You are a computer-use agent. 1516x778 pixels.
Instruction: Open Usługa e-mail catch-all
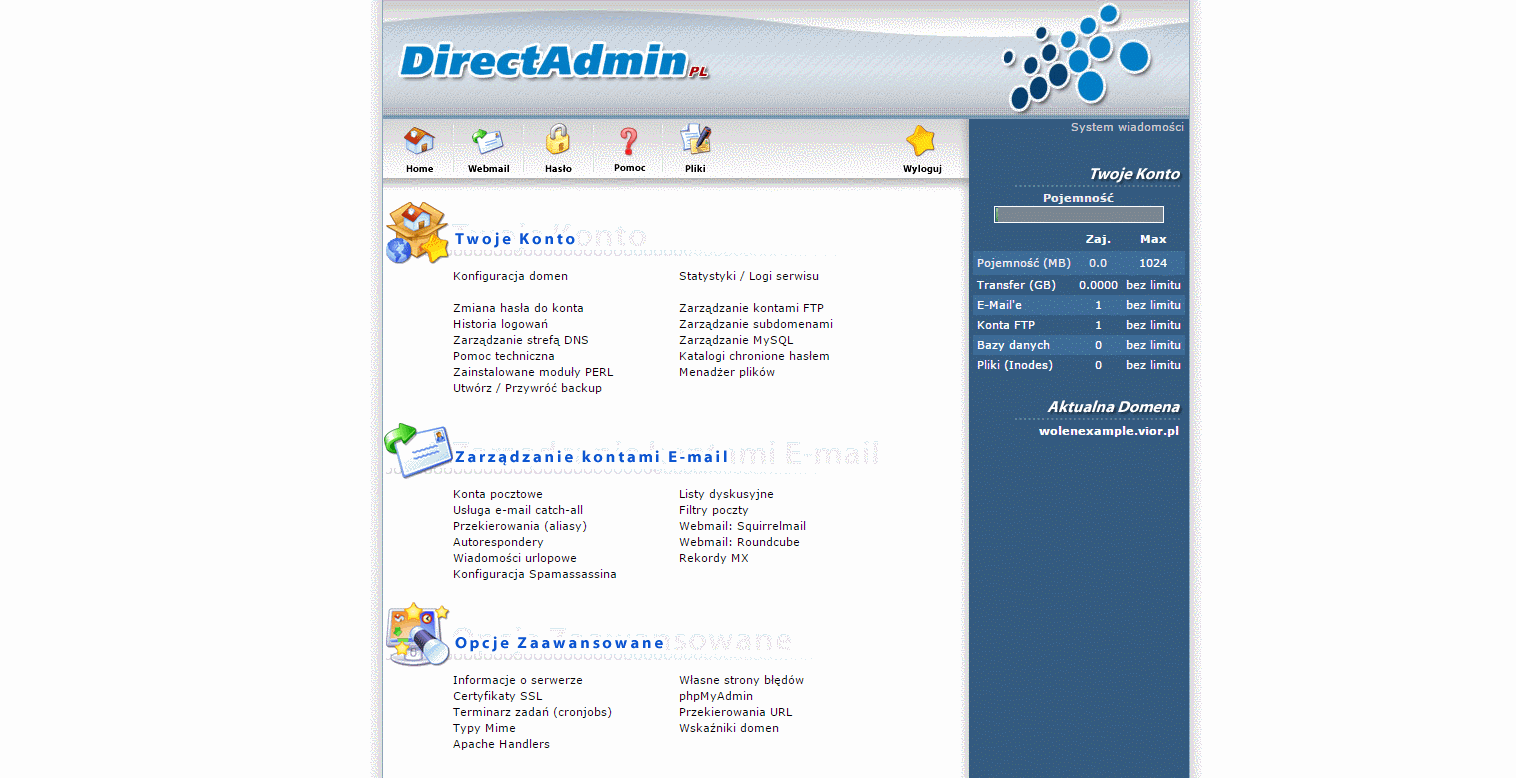pyautogui.click(x=518, y=510)
